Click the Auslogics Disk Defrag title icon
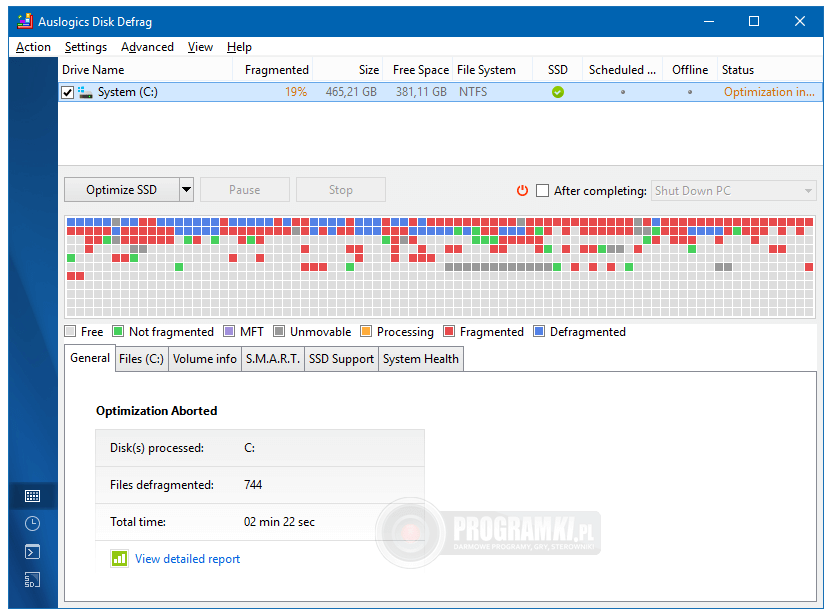This screenshot has height=616, width=833. coord(25,21)
